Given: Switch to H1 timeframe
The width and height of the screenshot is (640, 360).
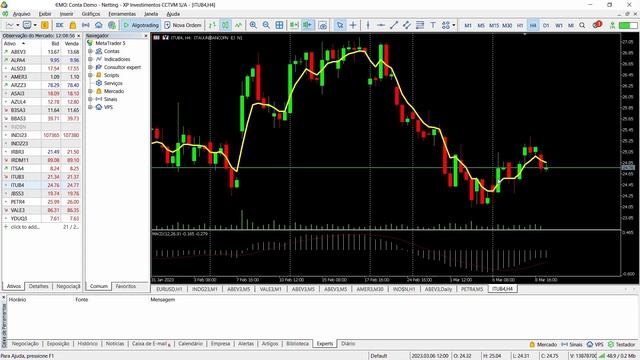Looking at the screenshot, I should 520,25.
